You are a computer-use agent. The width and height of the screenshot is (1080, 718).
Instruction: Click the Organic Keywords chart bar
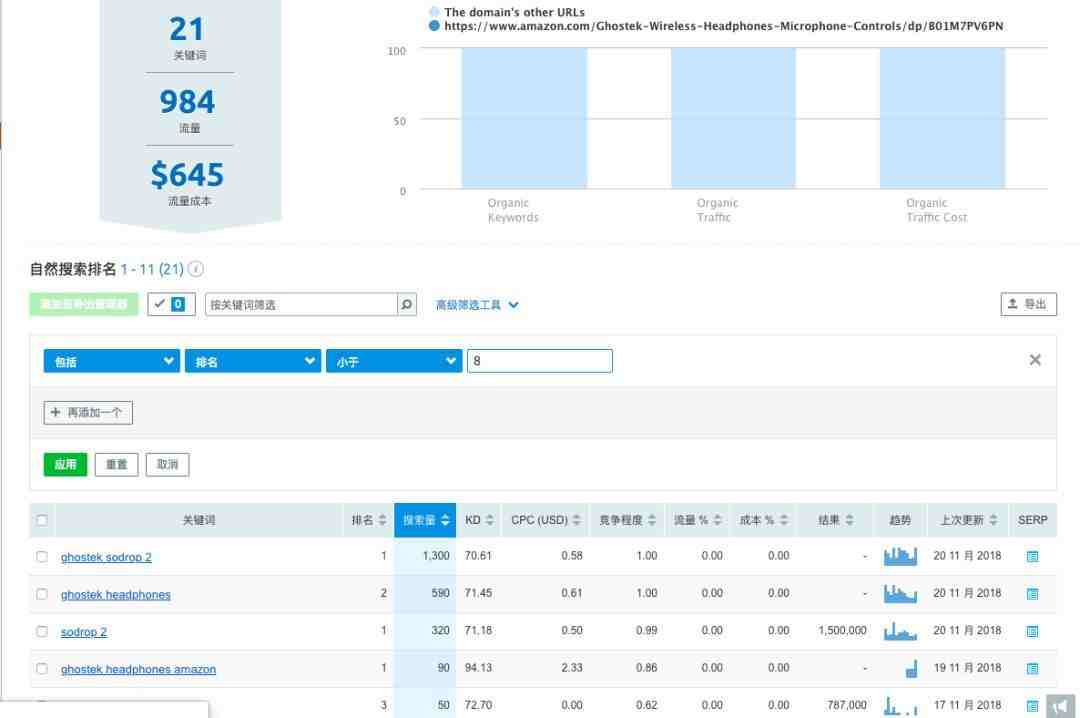coord(524,118)
